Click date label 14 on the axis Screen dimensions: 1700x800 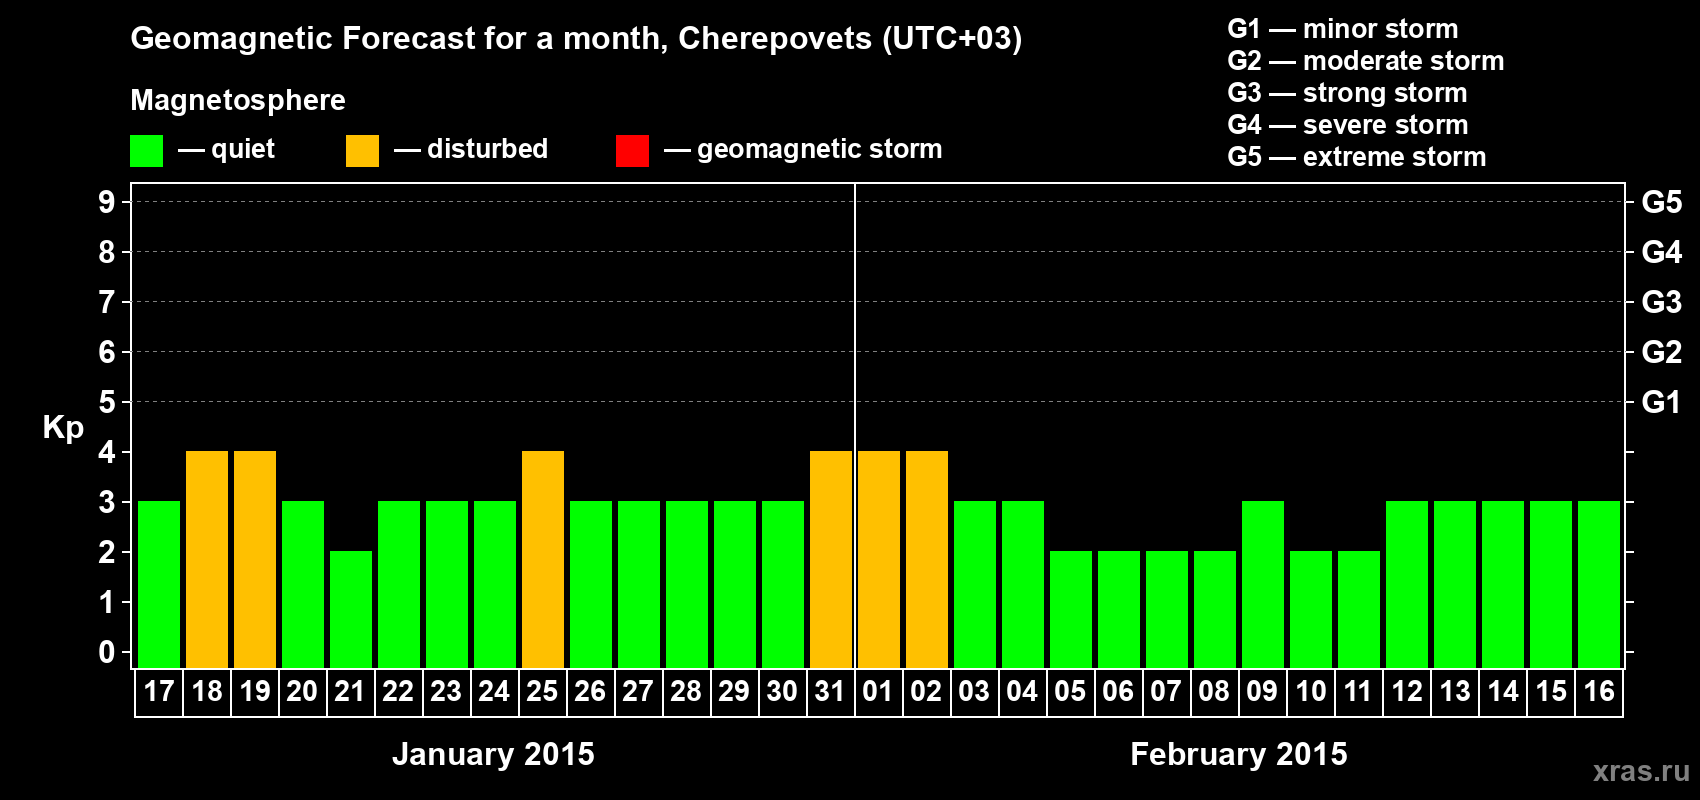[x=1503, y=692]
